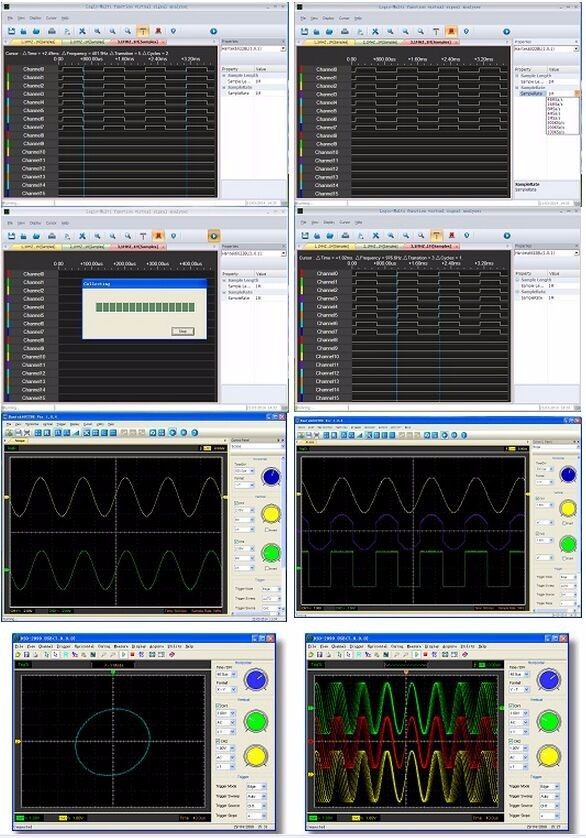This screenshot has width=586, height=838.
Task: Click the blue Time/DIV knob in the square-wave oscilloscope
Action: click(x=568, y=474)
